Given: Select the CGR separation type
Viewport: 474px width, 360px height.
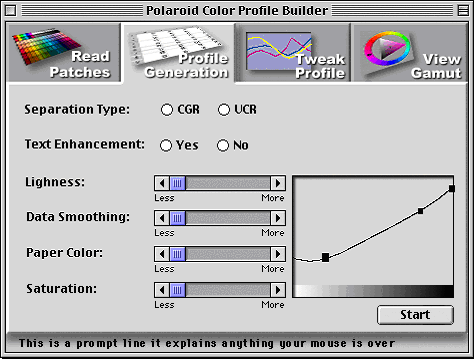Looking at the screenshot, I should point(180,110).
